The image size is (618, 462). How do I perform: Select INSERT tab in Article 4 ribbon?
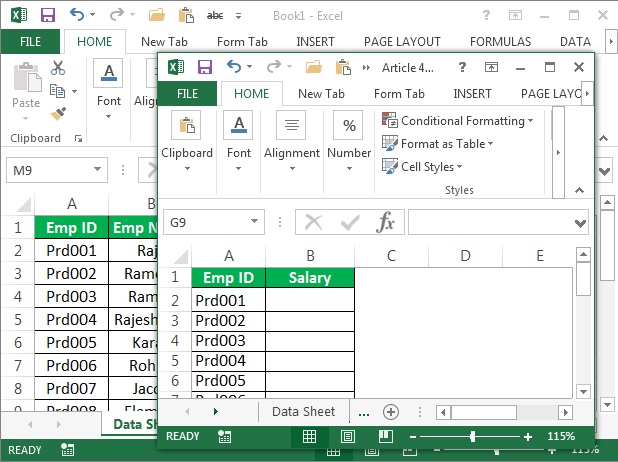click(x=472, y=94)
